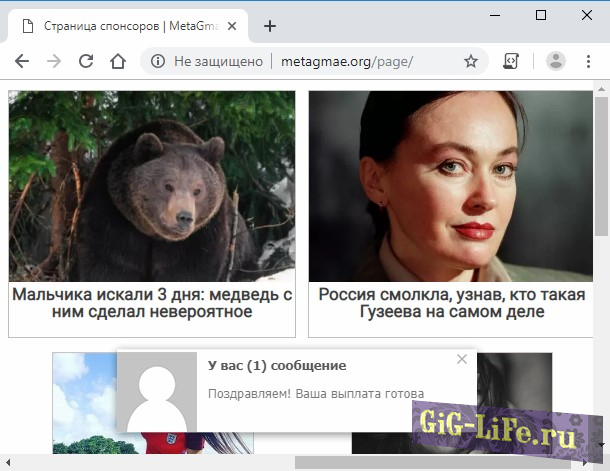
Task: Open headline 'Мальчика искали 3 дня'
Action: pos(152,303)
